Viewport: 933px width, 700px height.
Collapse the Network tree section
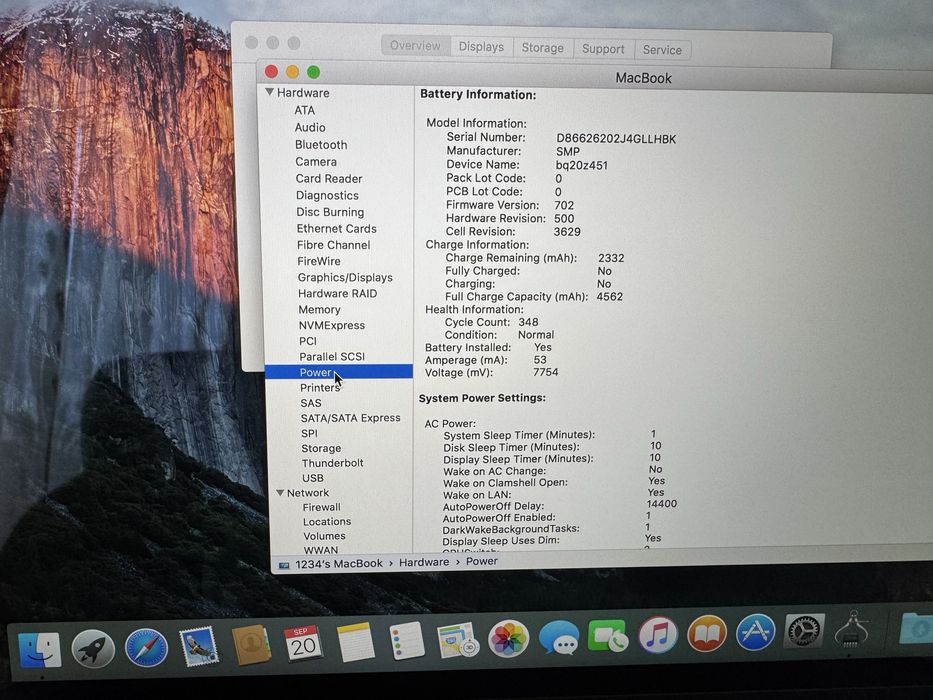tap(280, 493)
